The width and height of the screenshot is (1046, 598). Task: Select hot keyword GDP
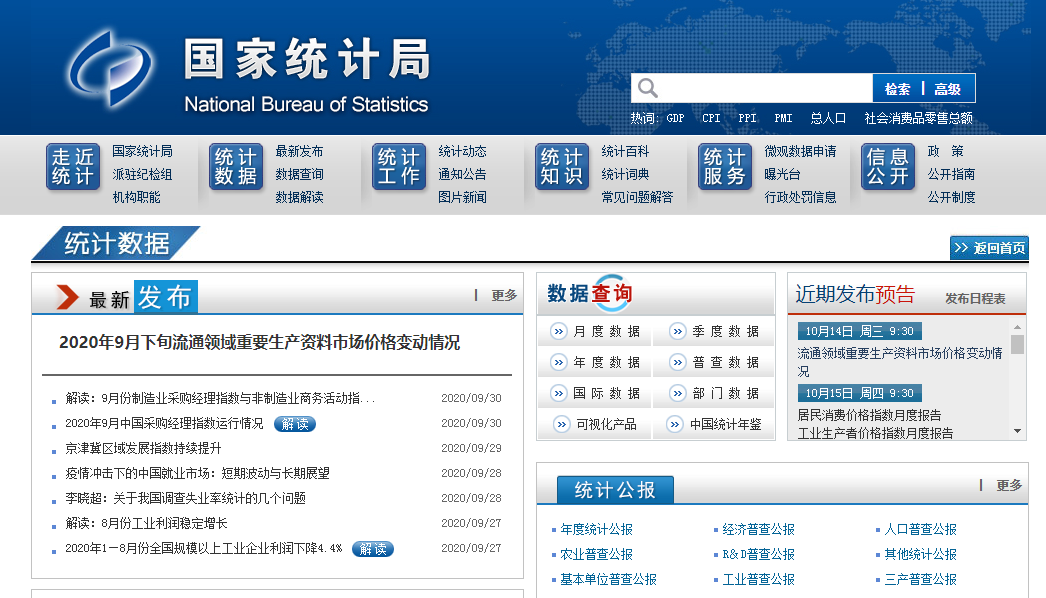(x=675, y=118)
